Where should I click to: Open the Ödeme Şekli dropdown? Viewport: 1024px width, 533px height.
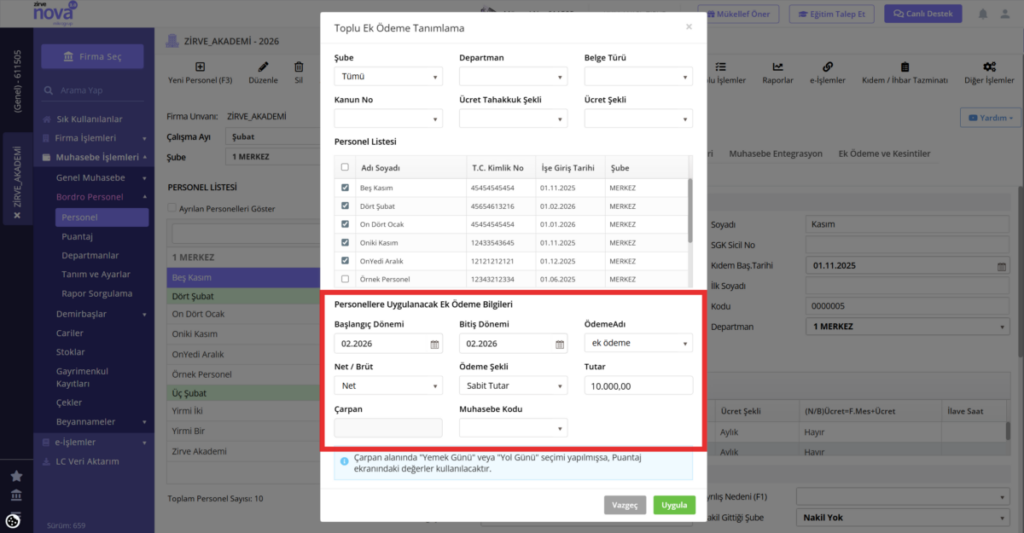[513, 385]
